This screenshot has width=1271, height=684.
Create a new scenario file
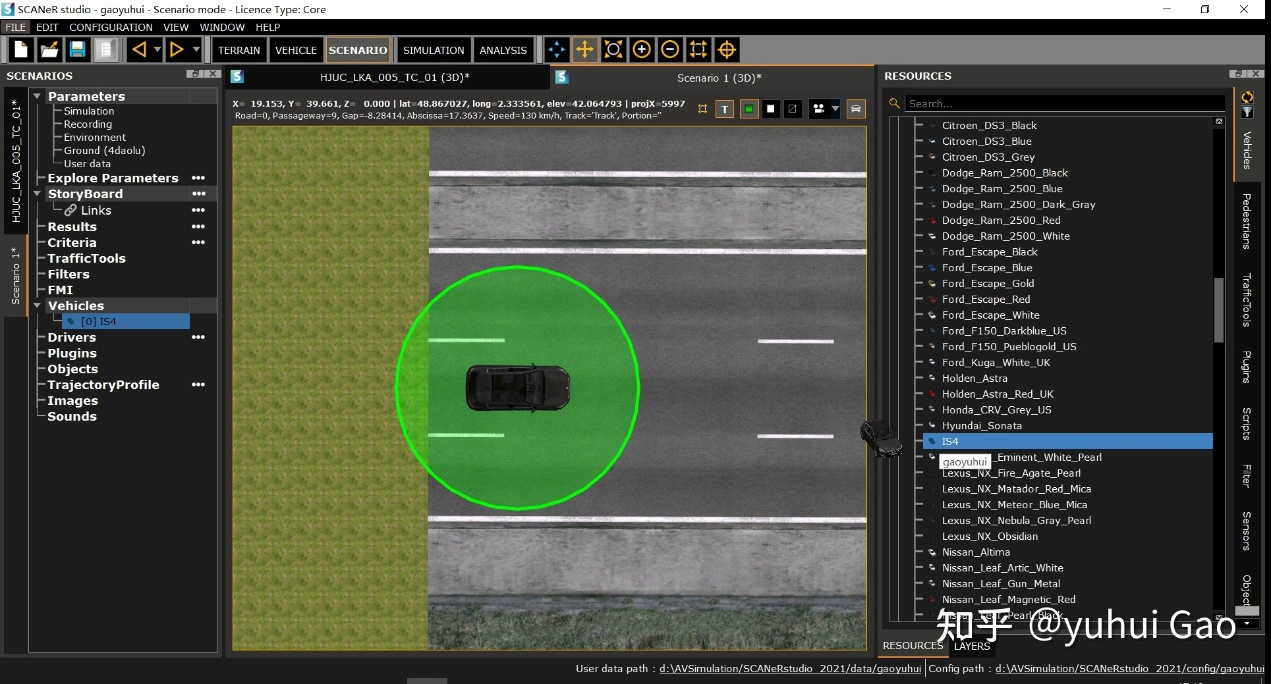click(x=21, y=49)
